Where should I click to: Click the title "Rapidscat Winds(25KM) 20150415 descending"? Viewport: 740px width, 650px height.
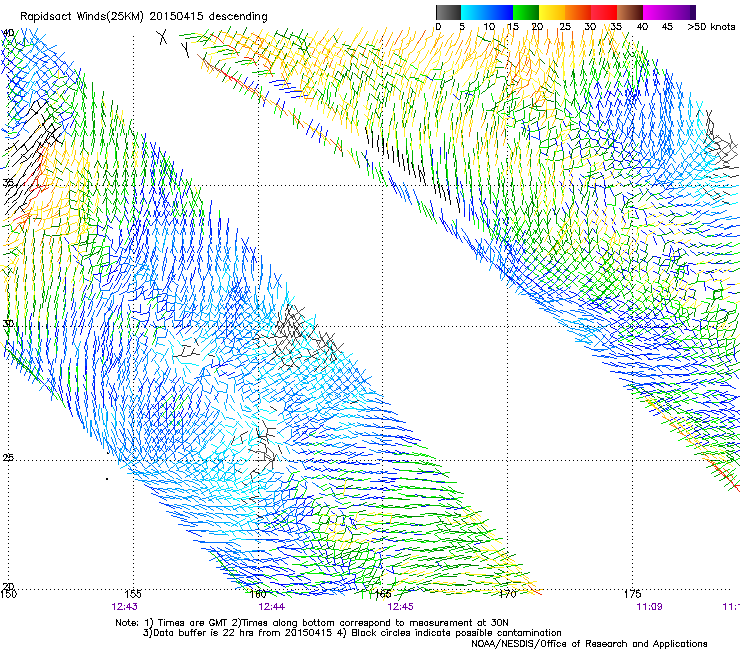(143, 16)
